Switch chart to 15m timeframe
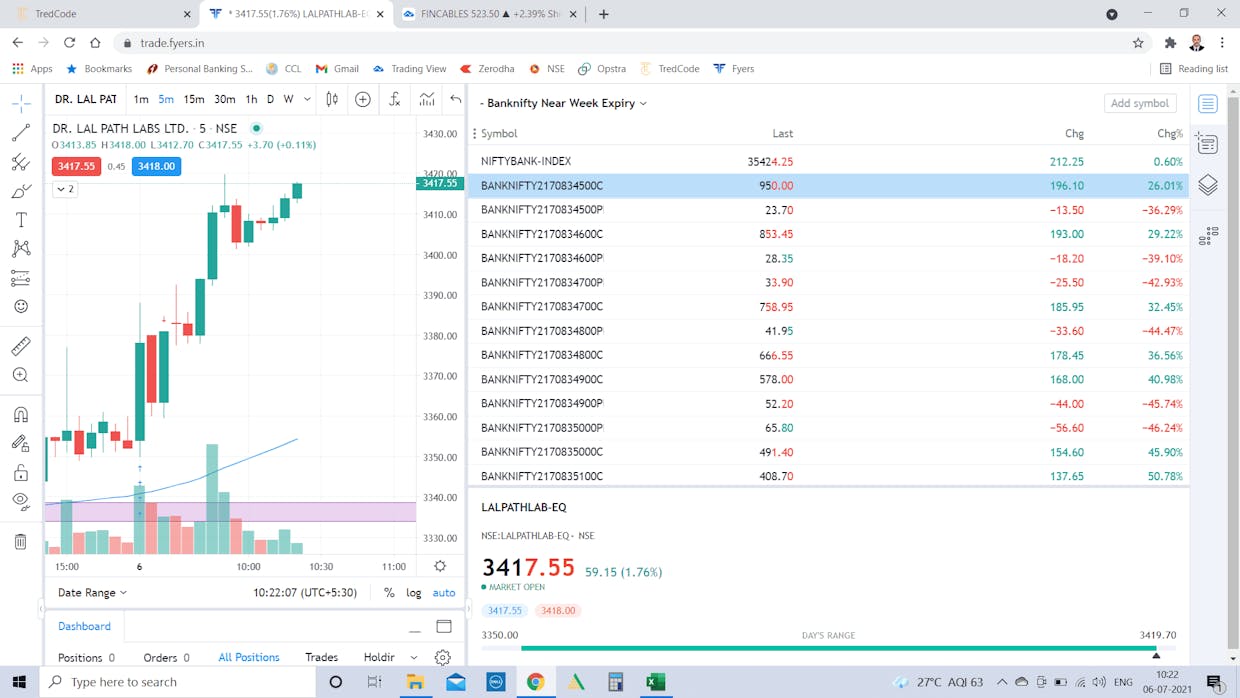Image resolution: width=1240 pixels, height=698 pixels. 194,99
